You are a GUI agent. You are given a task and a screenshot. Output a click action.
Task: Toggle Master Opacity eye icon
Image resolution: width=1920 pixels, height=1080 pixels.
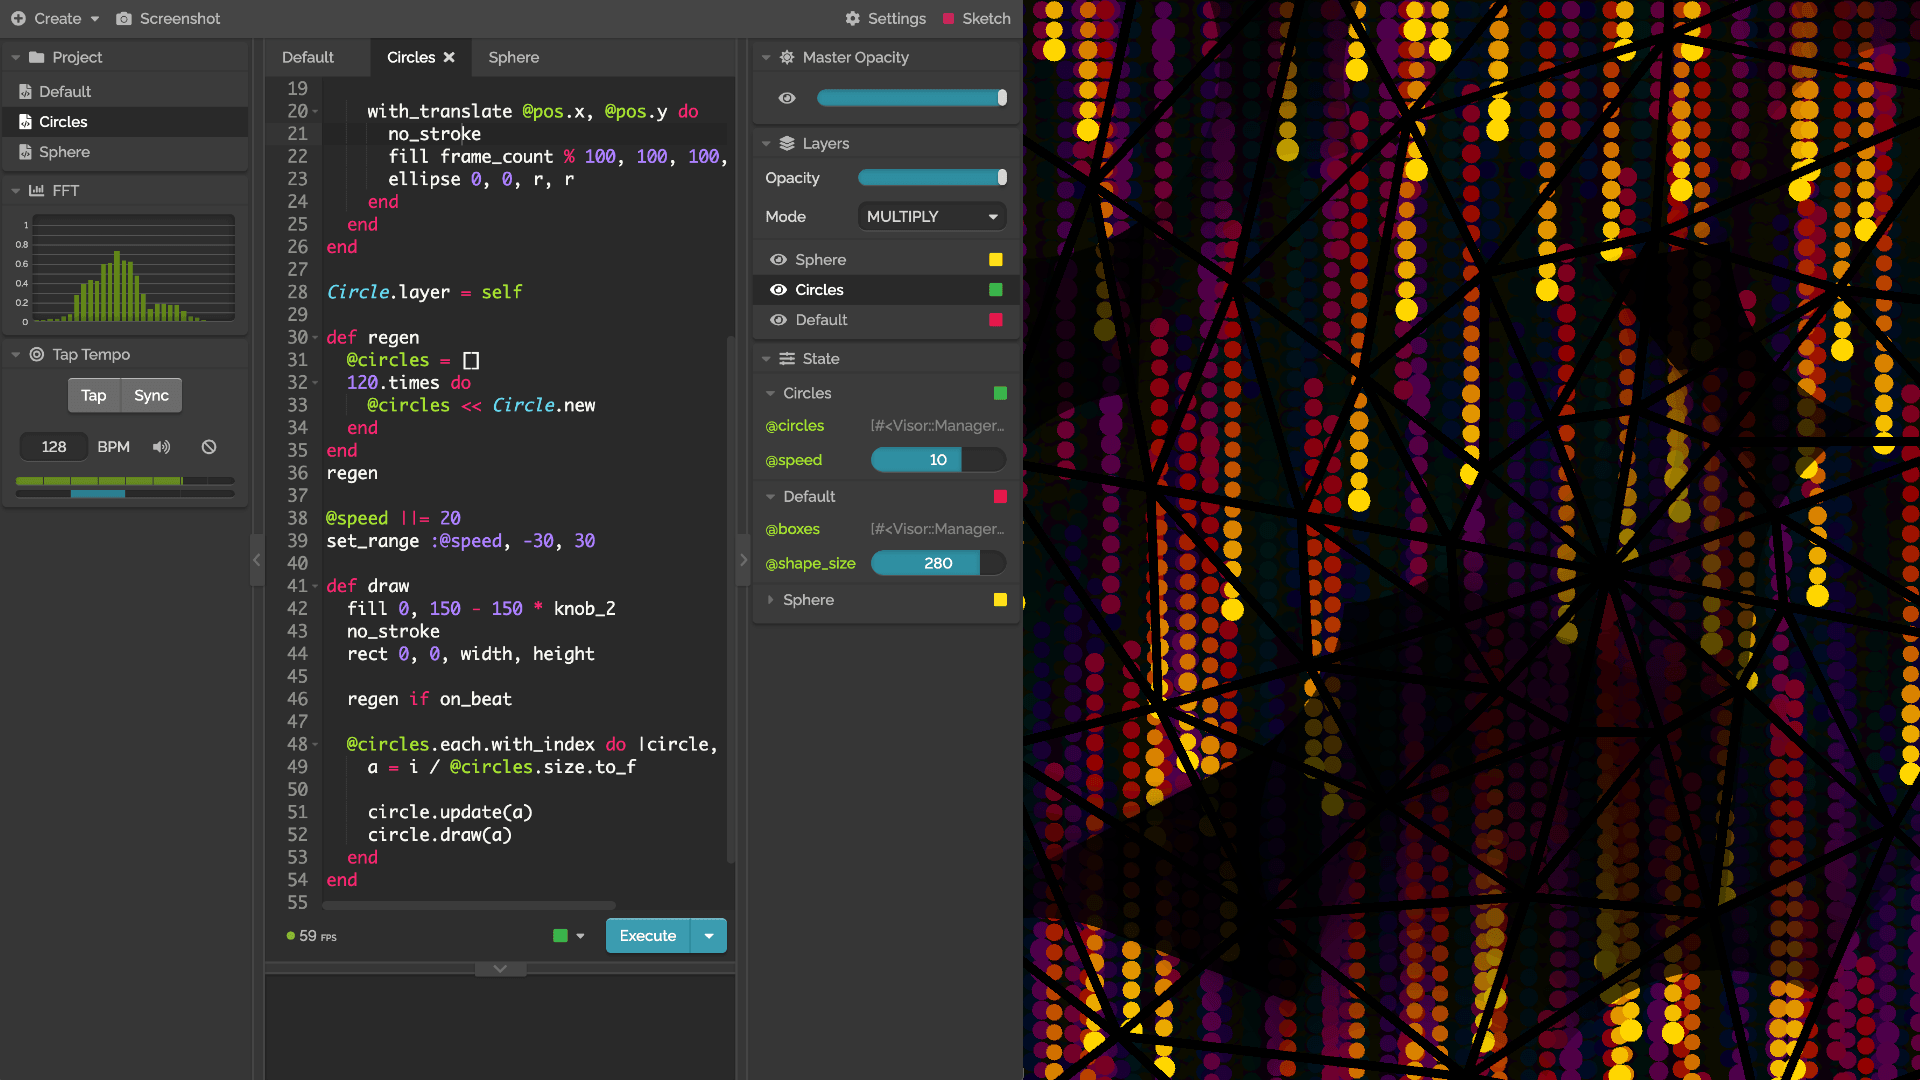[x=787, y=97]
